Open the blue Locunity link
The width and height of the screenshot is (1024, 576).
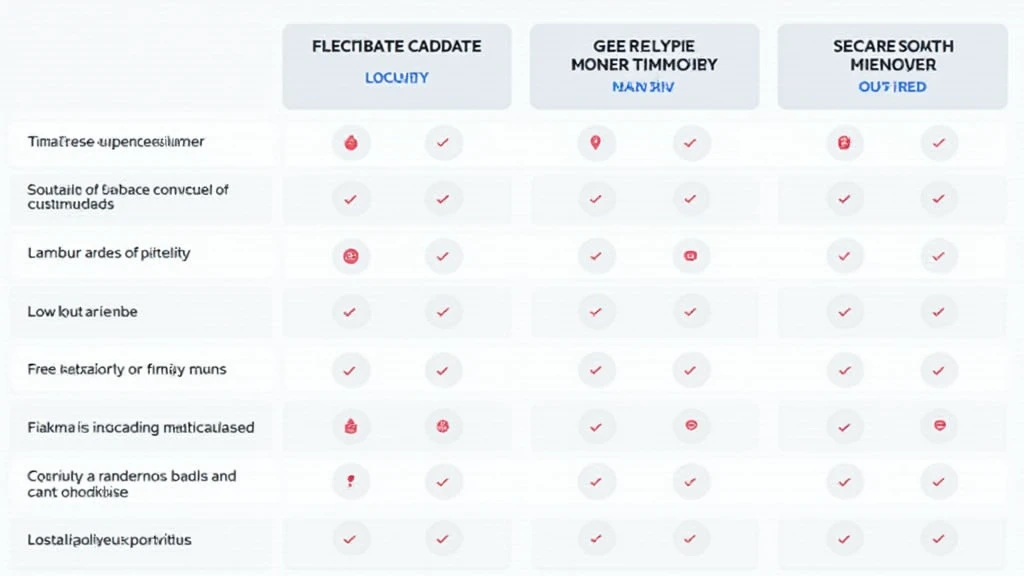tap(397, 77)
